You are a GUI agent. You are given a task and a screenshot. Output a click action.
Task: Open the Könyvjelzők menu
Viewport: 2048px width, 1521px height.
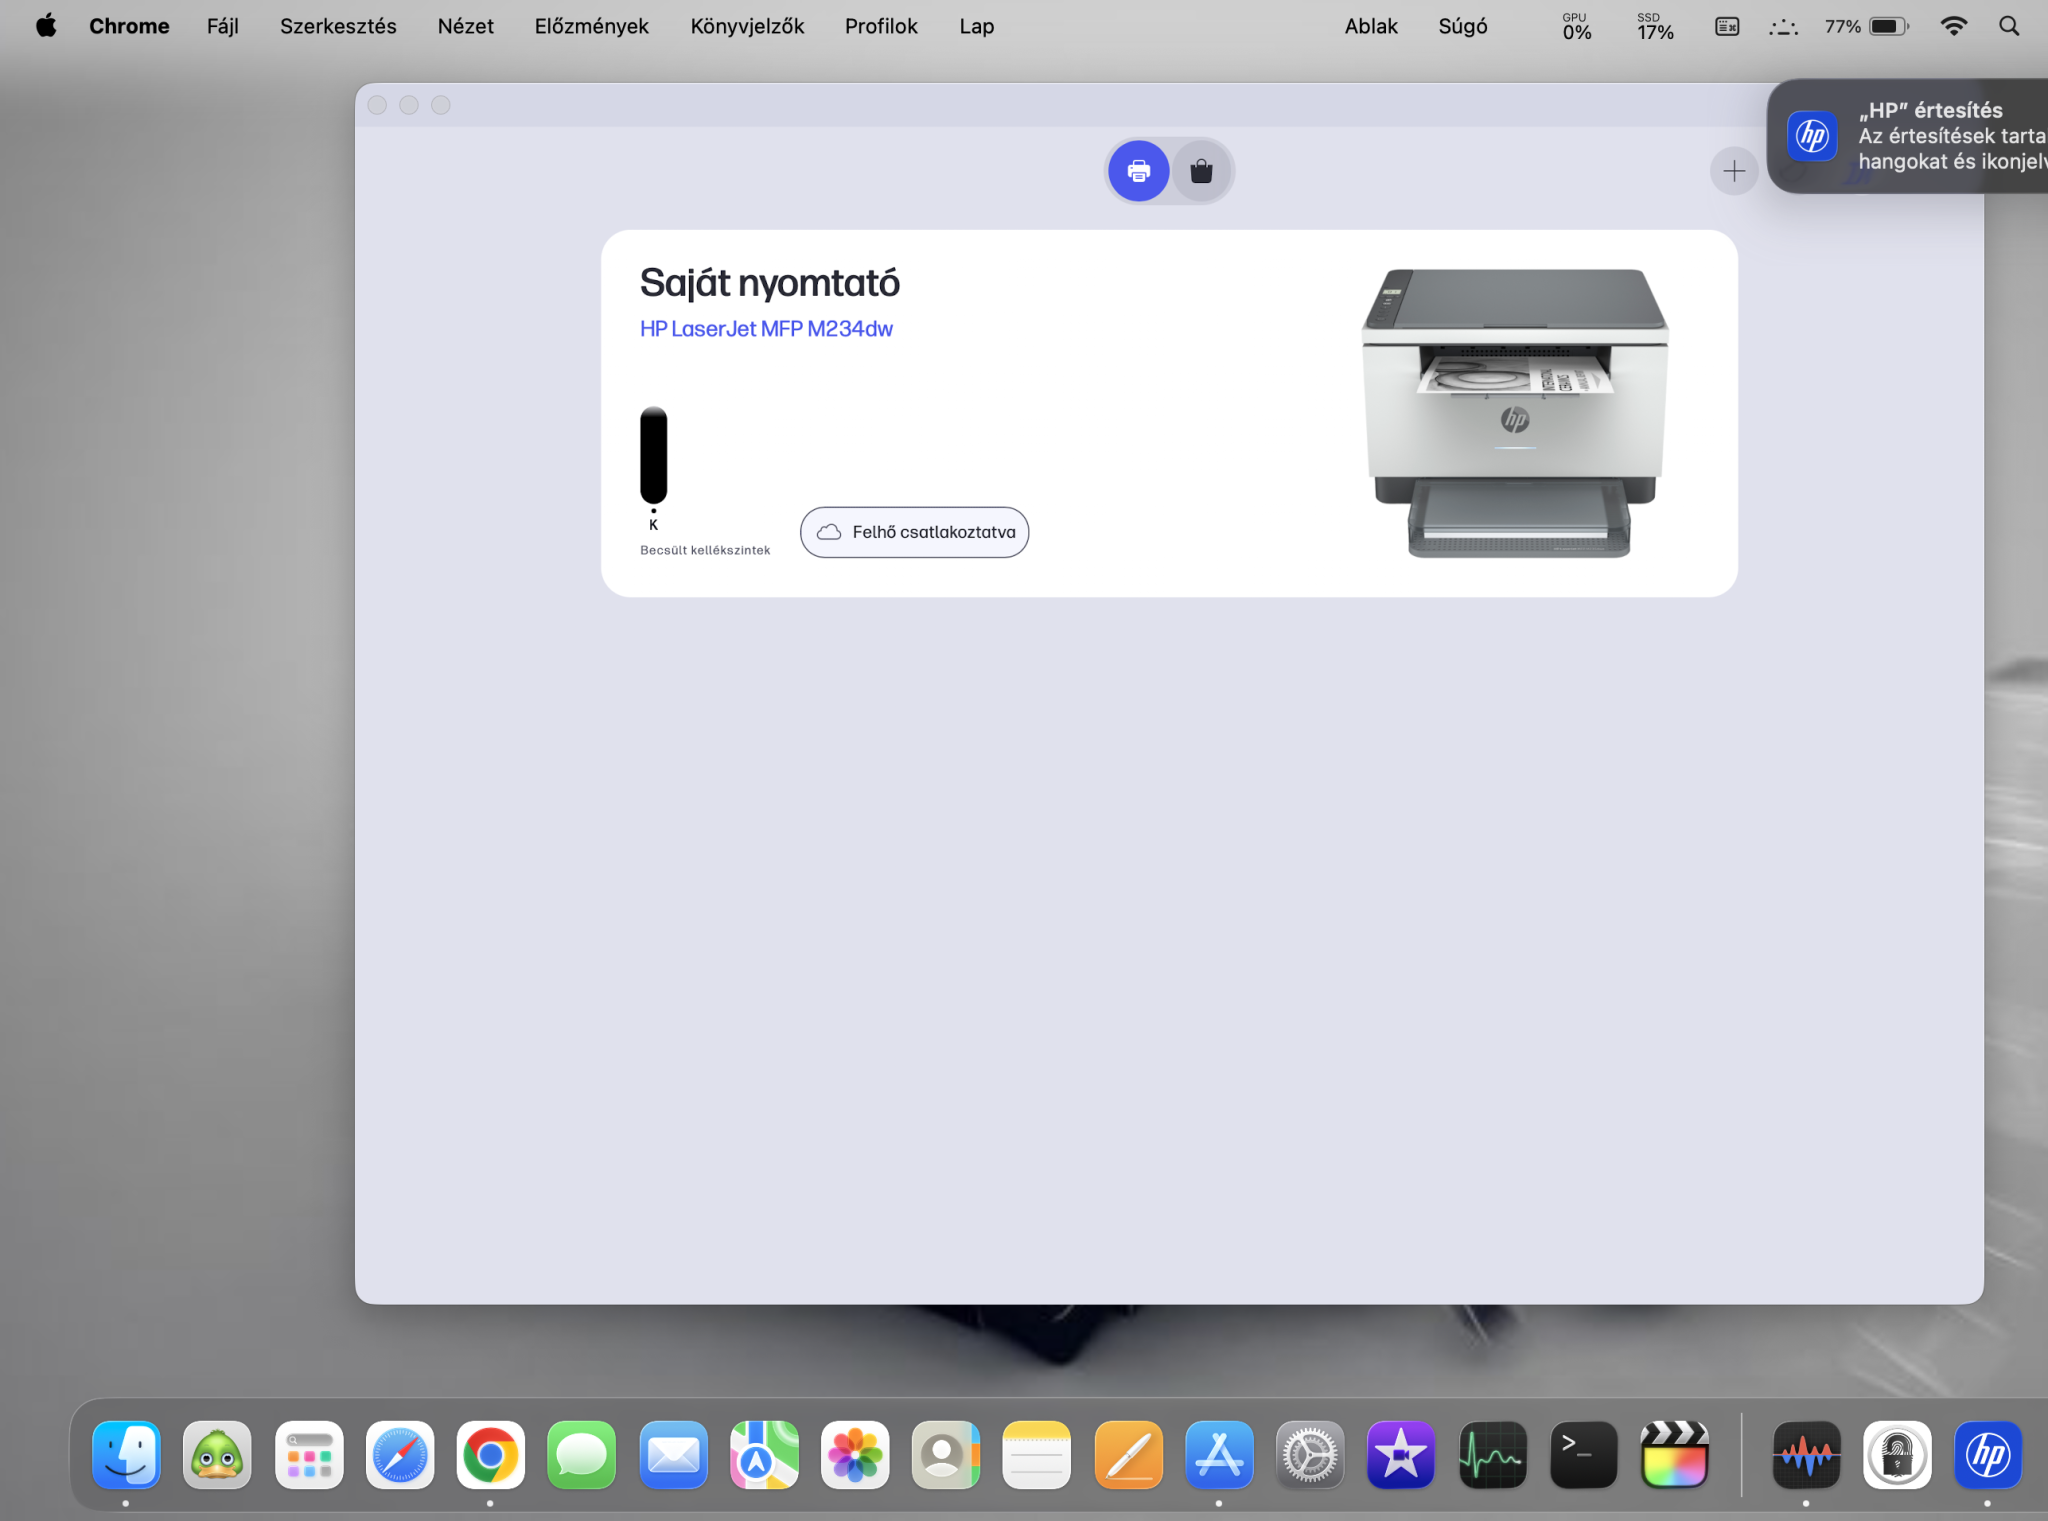tap(746, 26)
